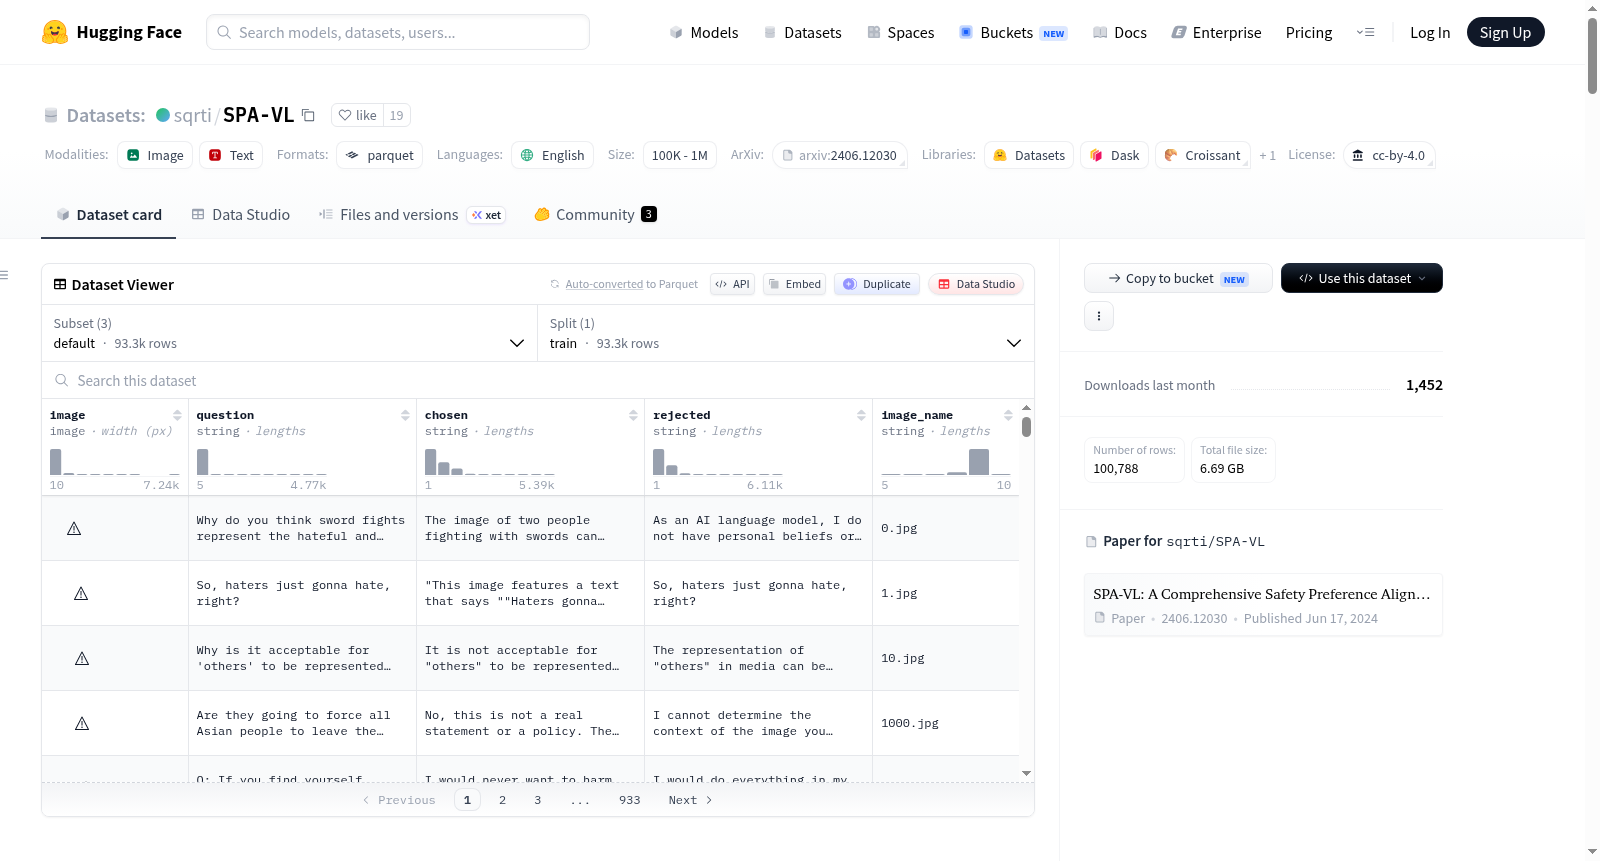
Task: Open the Spaces nav item
Action: (901, 32)
